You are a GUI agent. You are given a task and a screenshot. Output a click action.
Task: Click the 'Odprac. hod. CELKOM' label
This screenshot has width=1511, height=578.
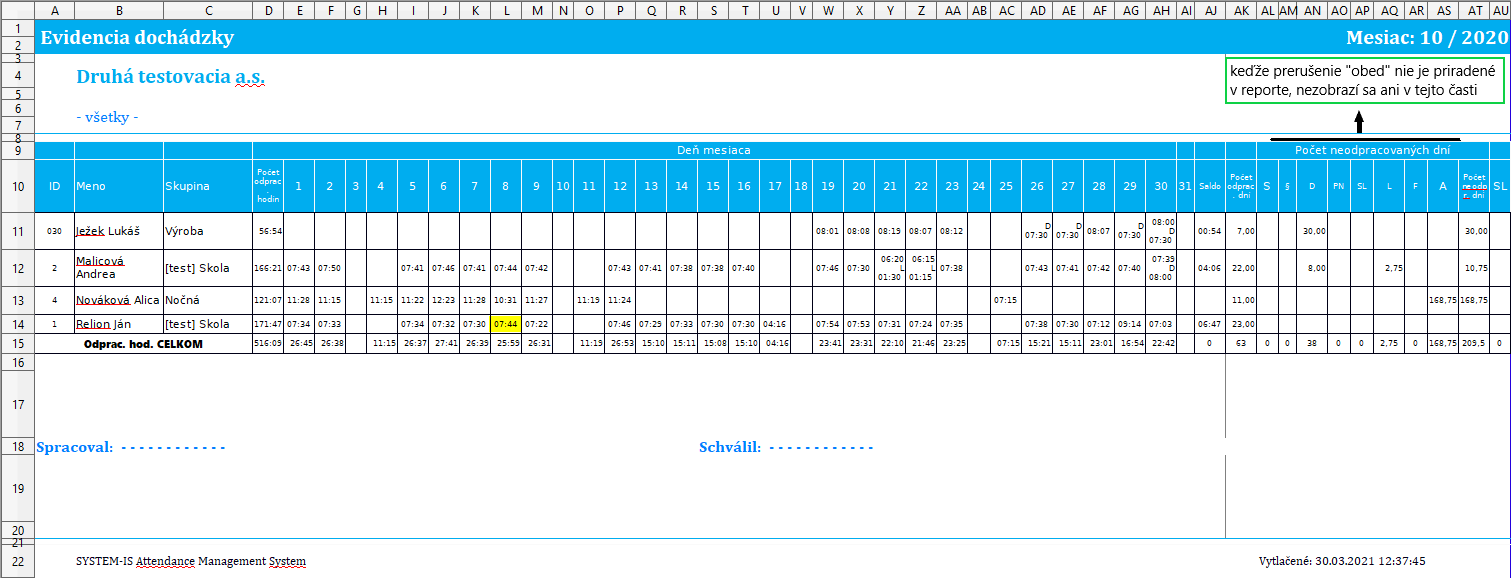[143, 343]
